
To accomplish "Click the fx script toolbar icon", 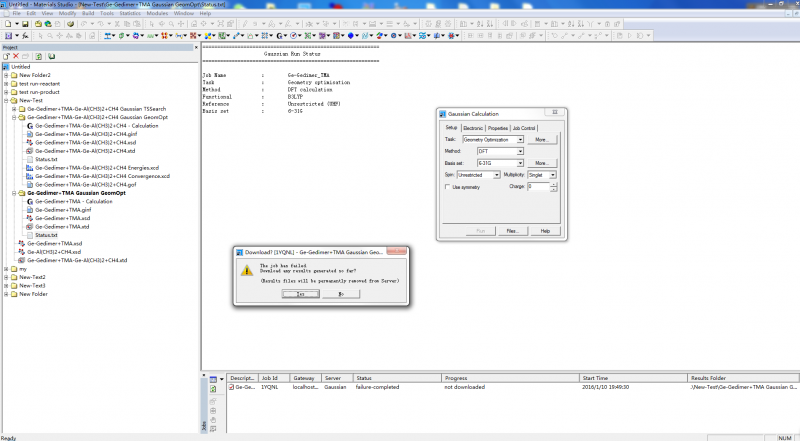I will [25, 36].
